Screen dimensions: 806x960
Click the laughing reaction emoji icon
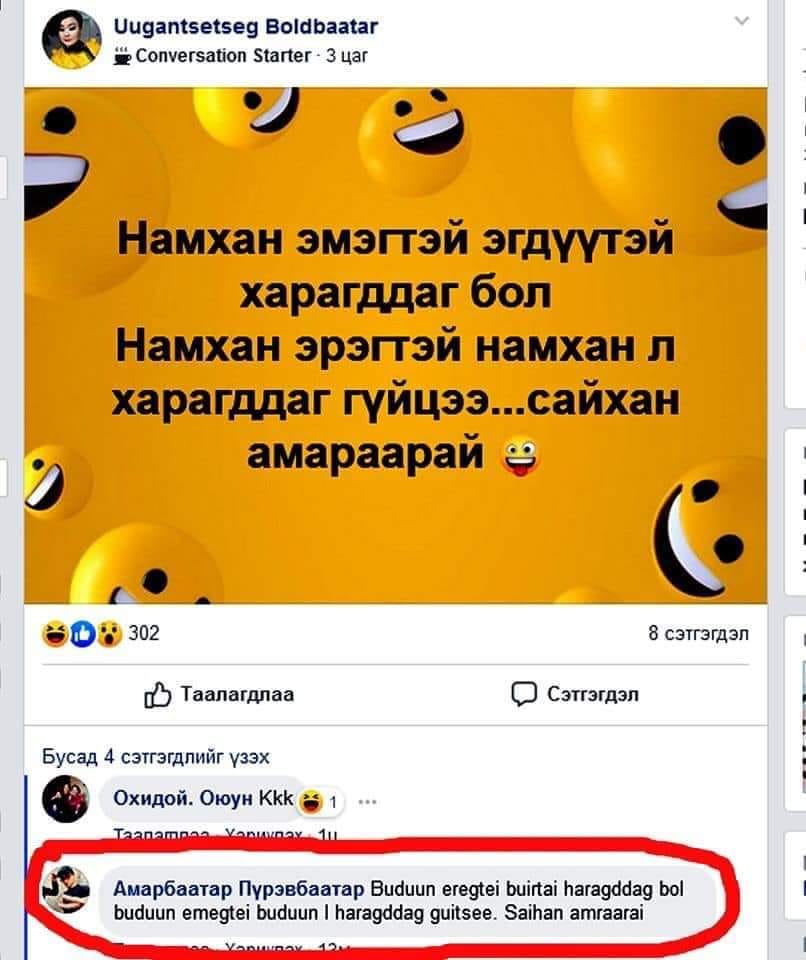click(x=55, y=634)
